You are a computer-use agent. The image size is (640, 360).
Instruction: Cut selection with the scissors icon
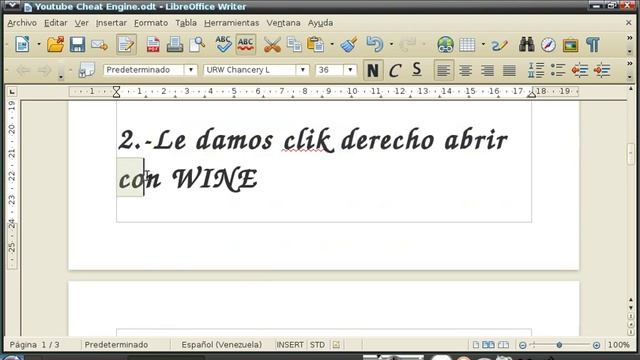click(x=272, y=44)
